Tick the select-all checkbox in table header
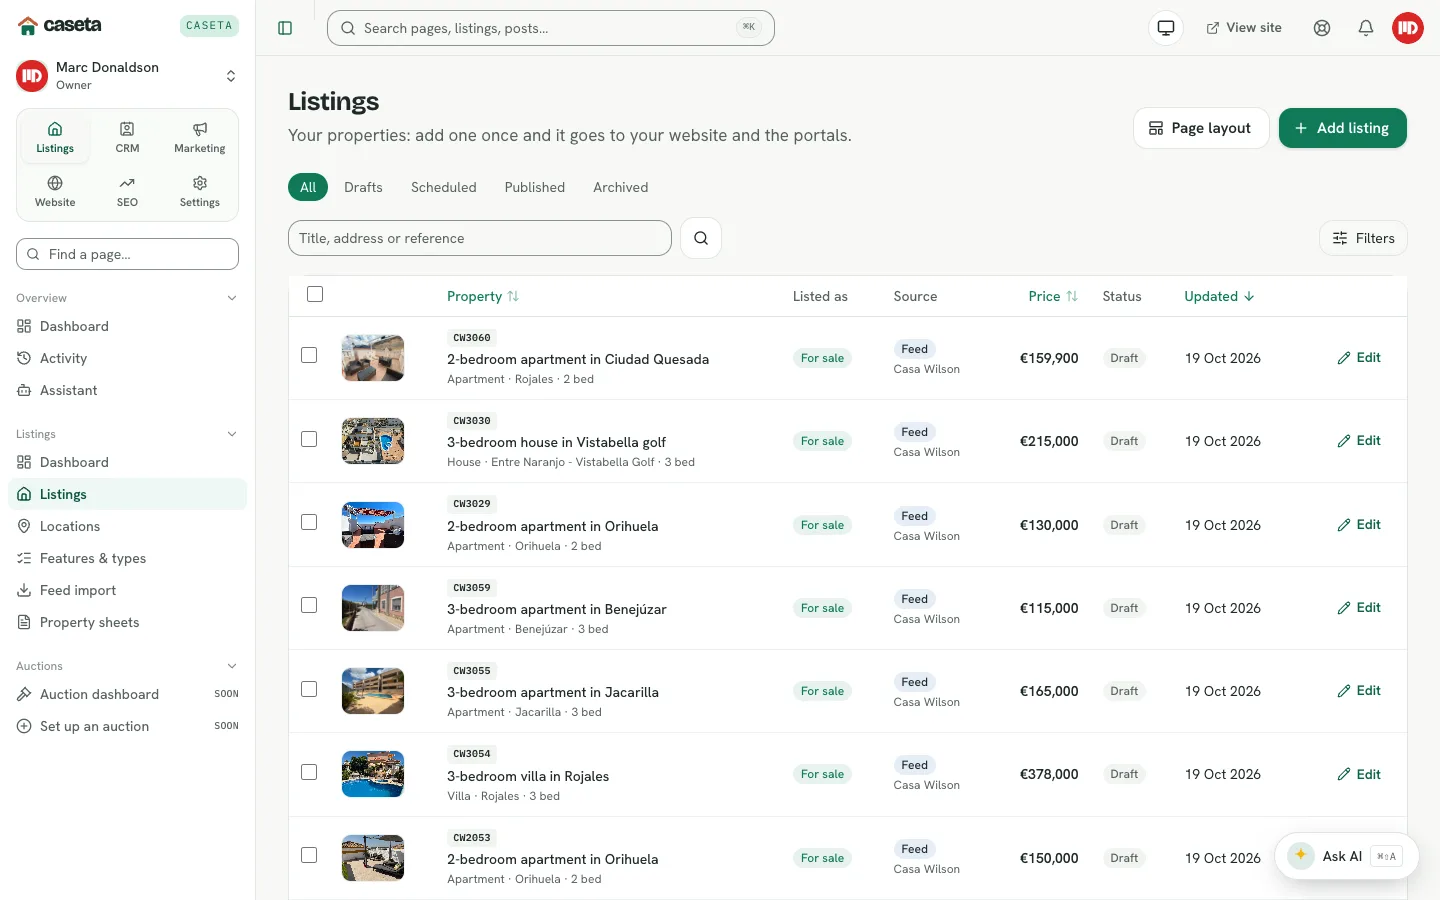 pyautogui.click(x=315, y=294)
